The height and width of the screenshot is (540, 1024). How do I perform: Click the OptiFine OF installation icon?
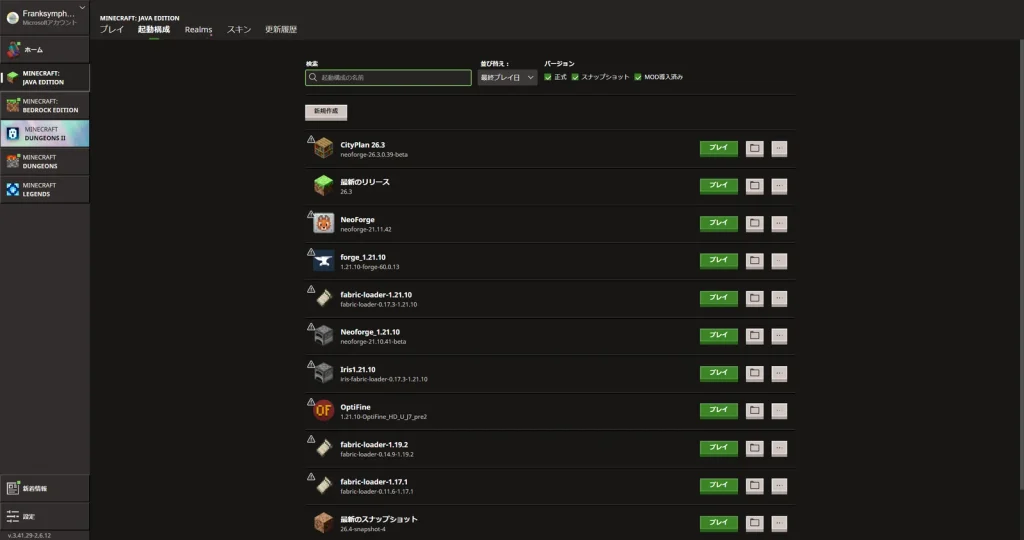click(323, 410)
